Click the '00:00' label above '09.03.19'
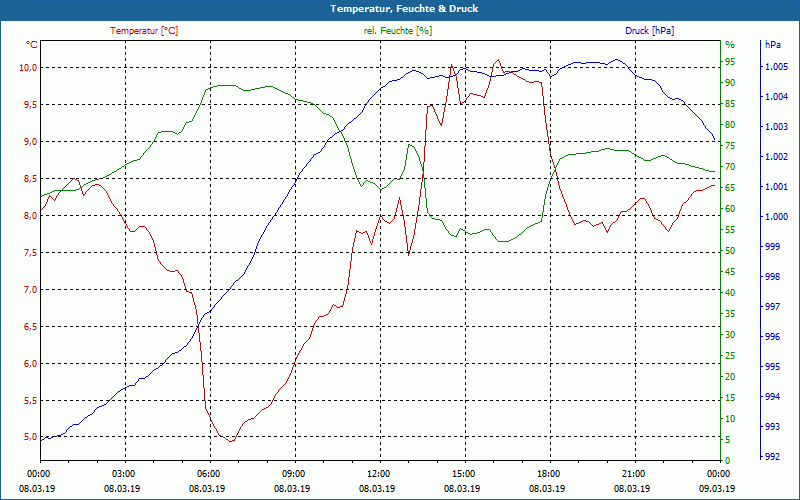 click(x=717, y=474)
